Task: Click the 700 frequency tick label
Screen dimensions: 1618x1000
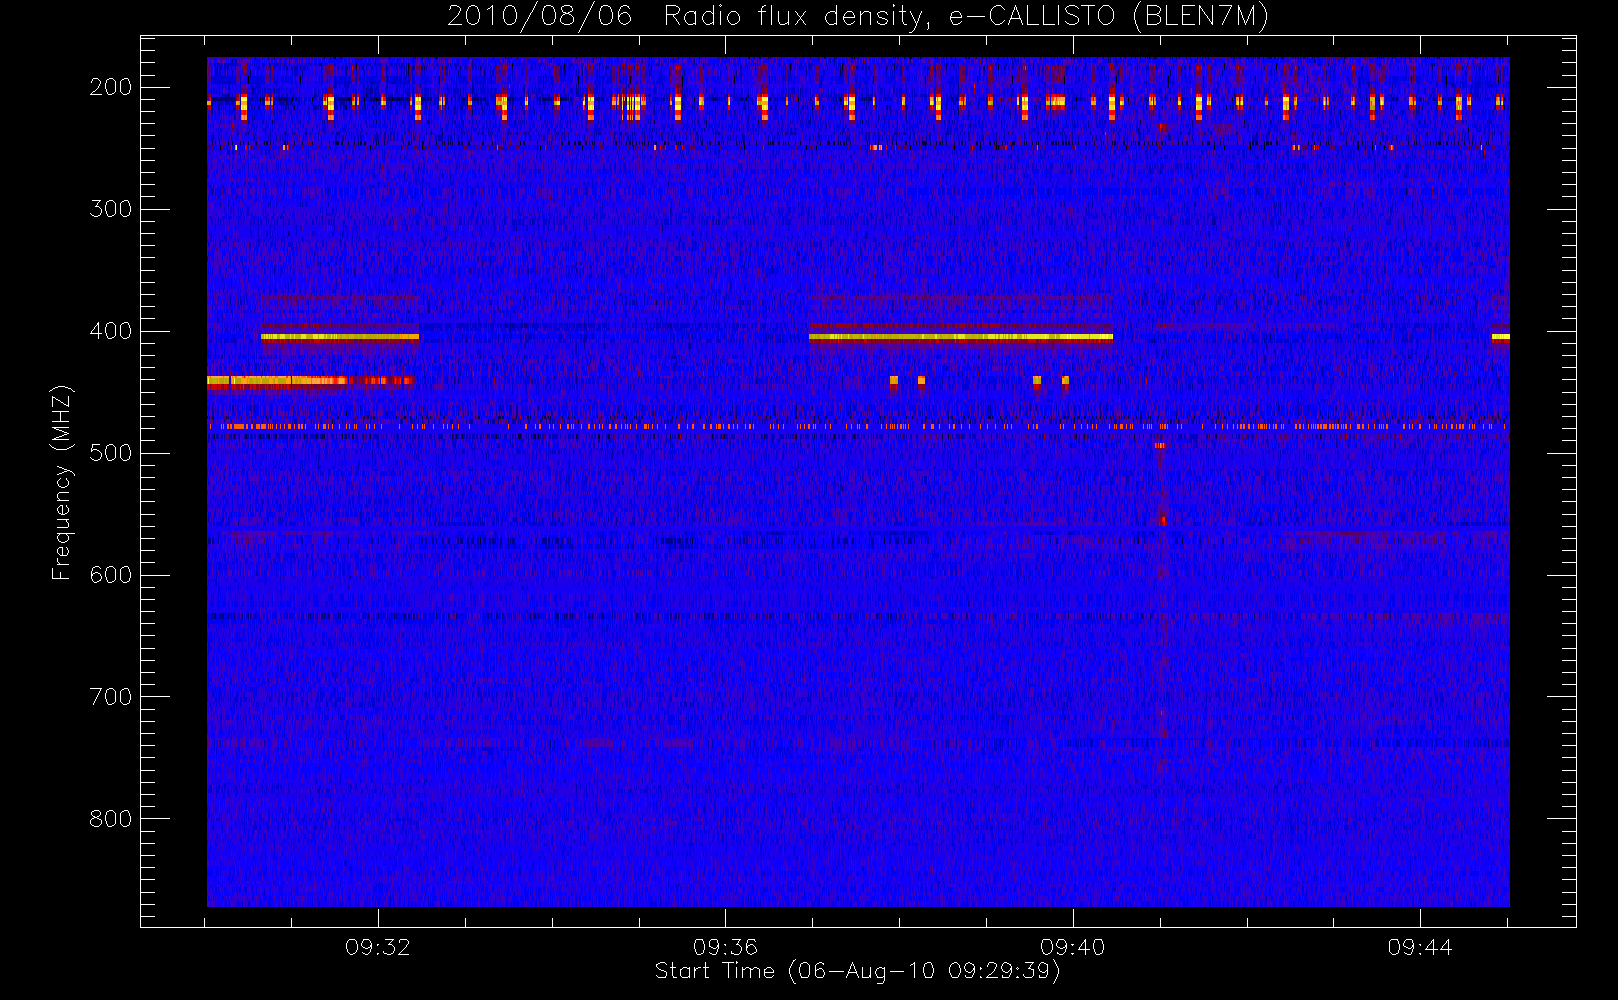Action: point(110,697)
